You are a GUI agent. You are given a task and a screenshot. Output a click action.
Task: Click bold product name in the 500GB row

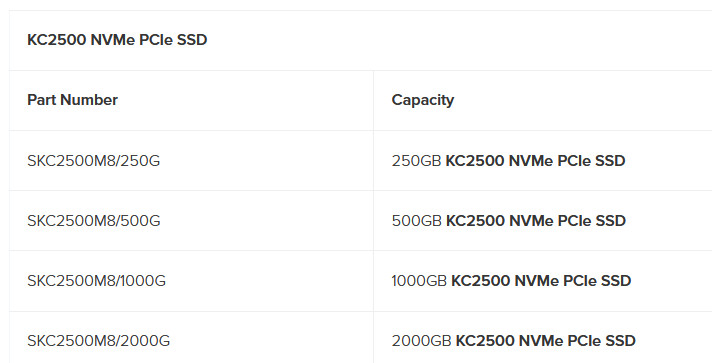click(536, 221)
